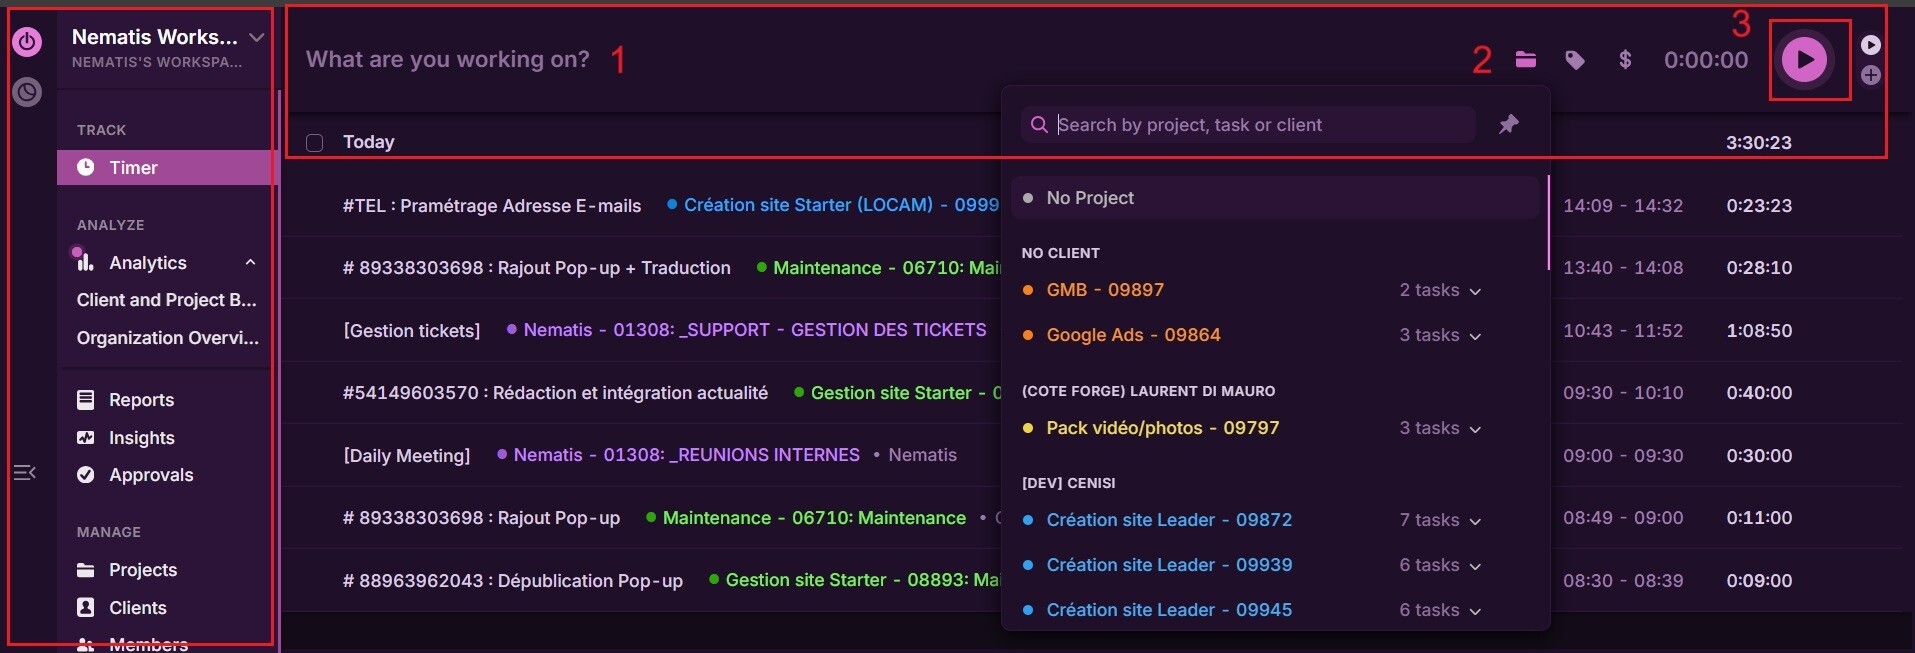Check the Today select-all checkbox
The image size is (1915, 653).
click(315, 143)
